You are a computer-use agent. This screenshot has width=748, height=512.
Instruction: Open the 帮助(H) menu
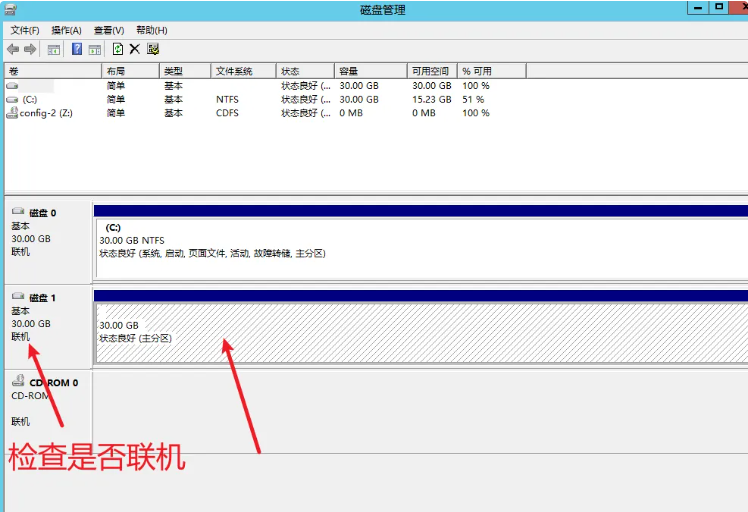(152, 30)
